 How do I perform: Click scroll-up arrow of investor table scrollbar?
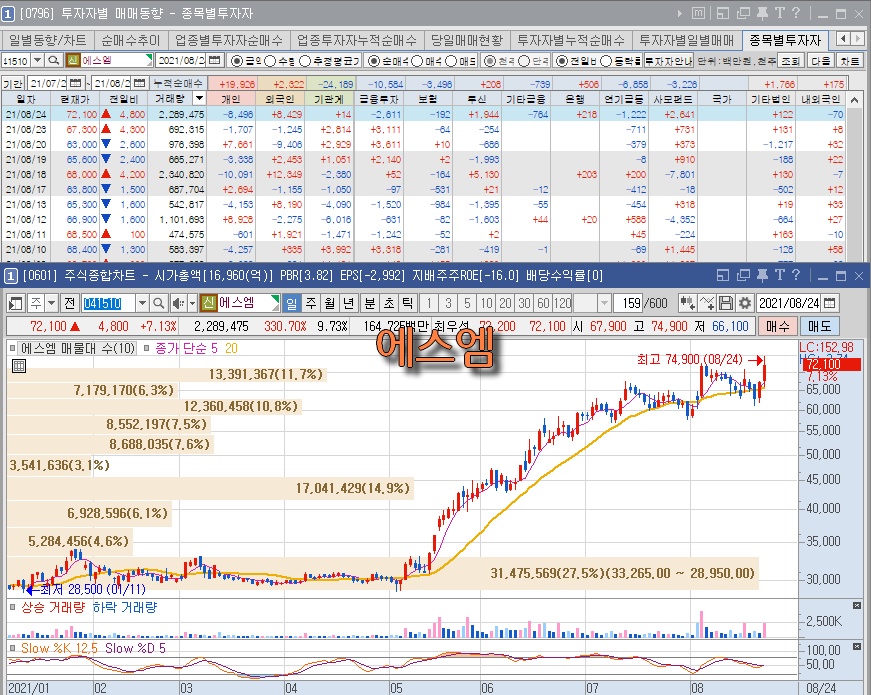(855, 100)
